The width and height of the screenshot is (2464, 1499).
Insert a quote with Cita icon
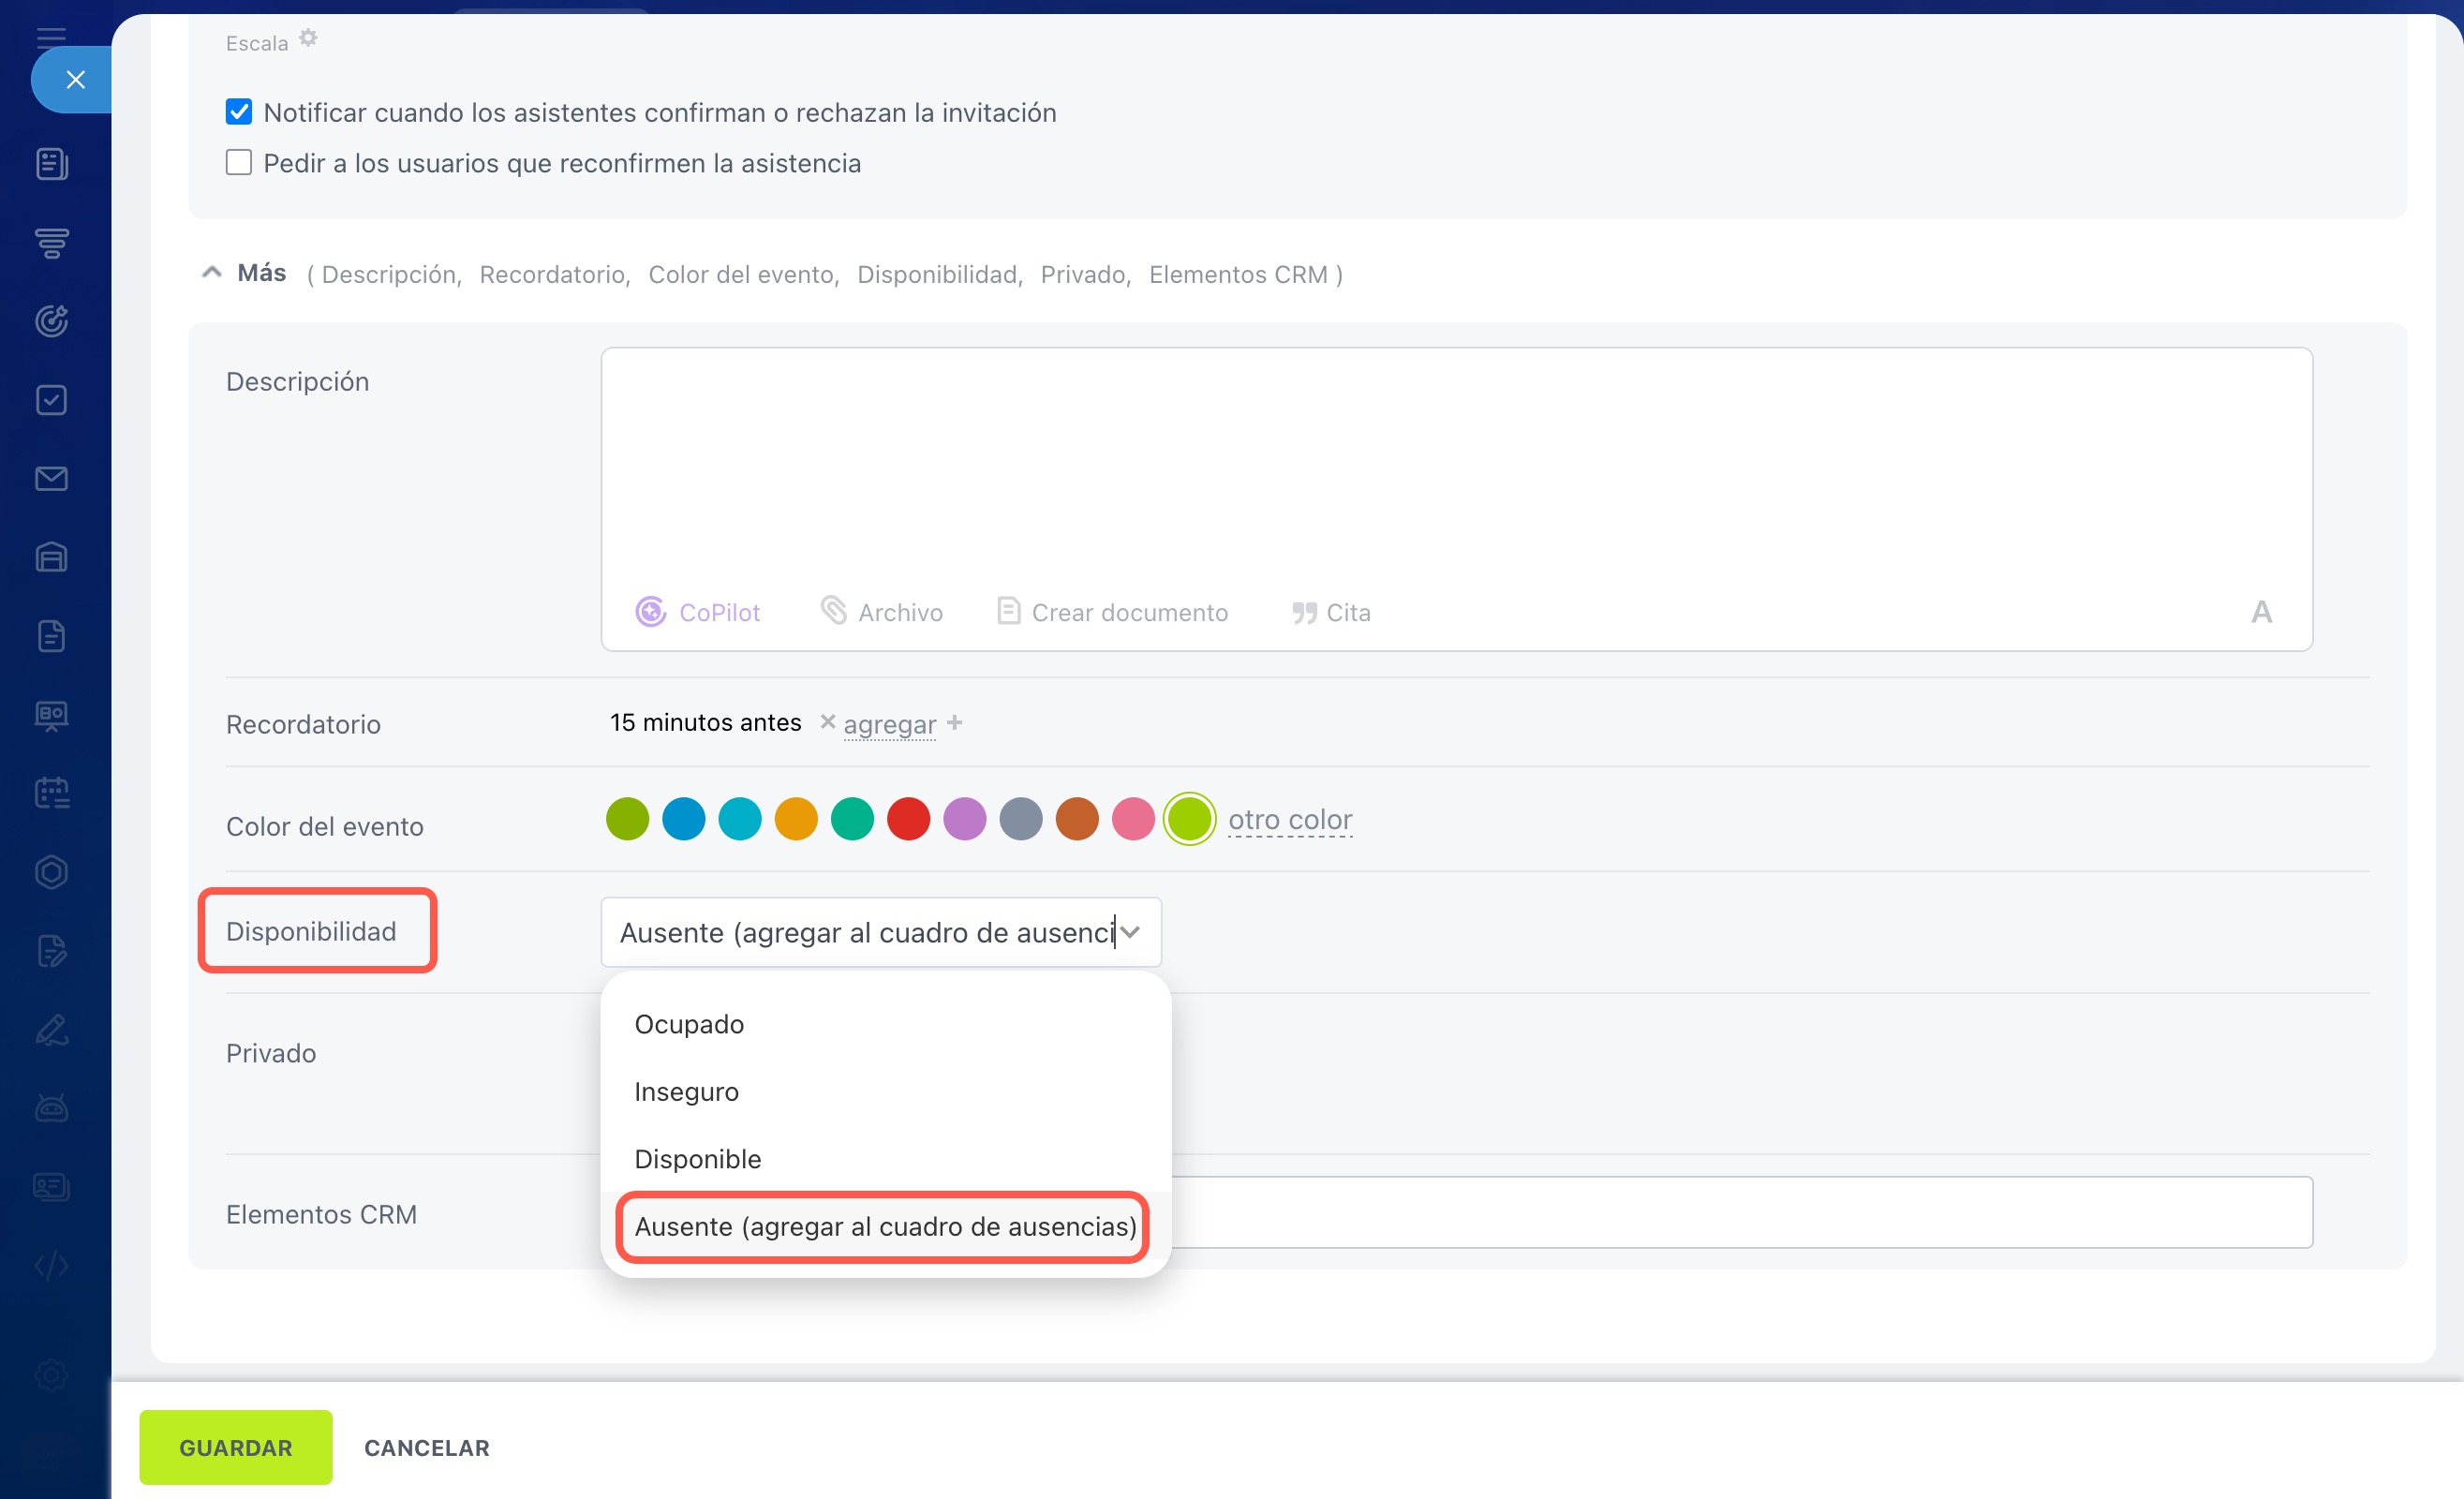[1303, 612]
